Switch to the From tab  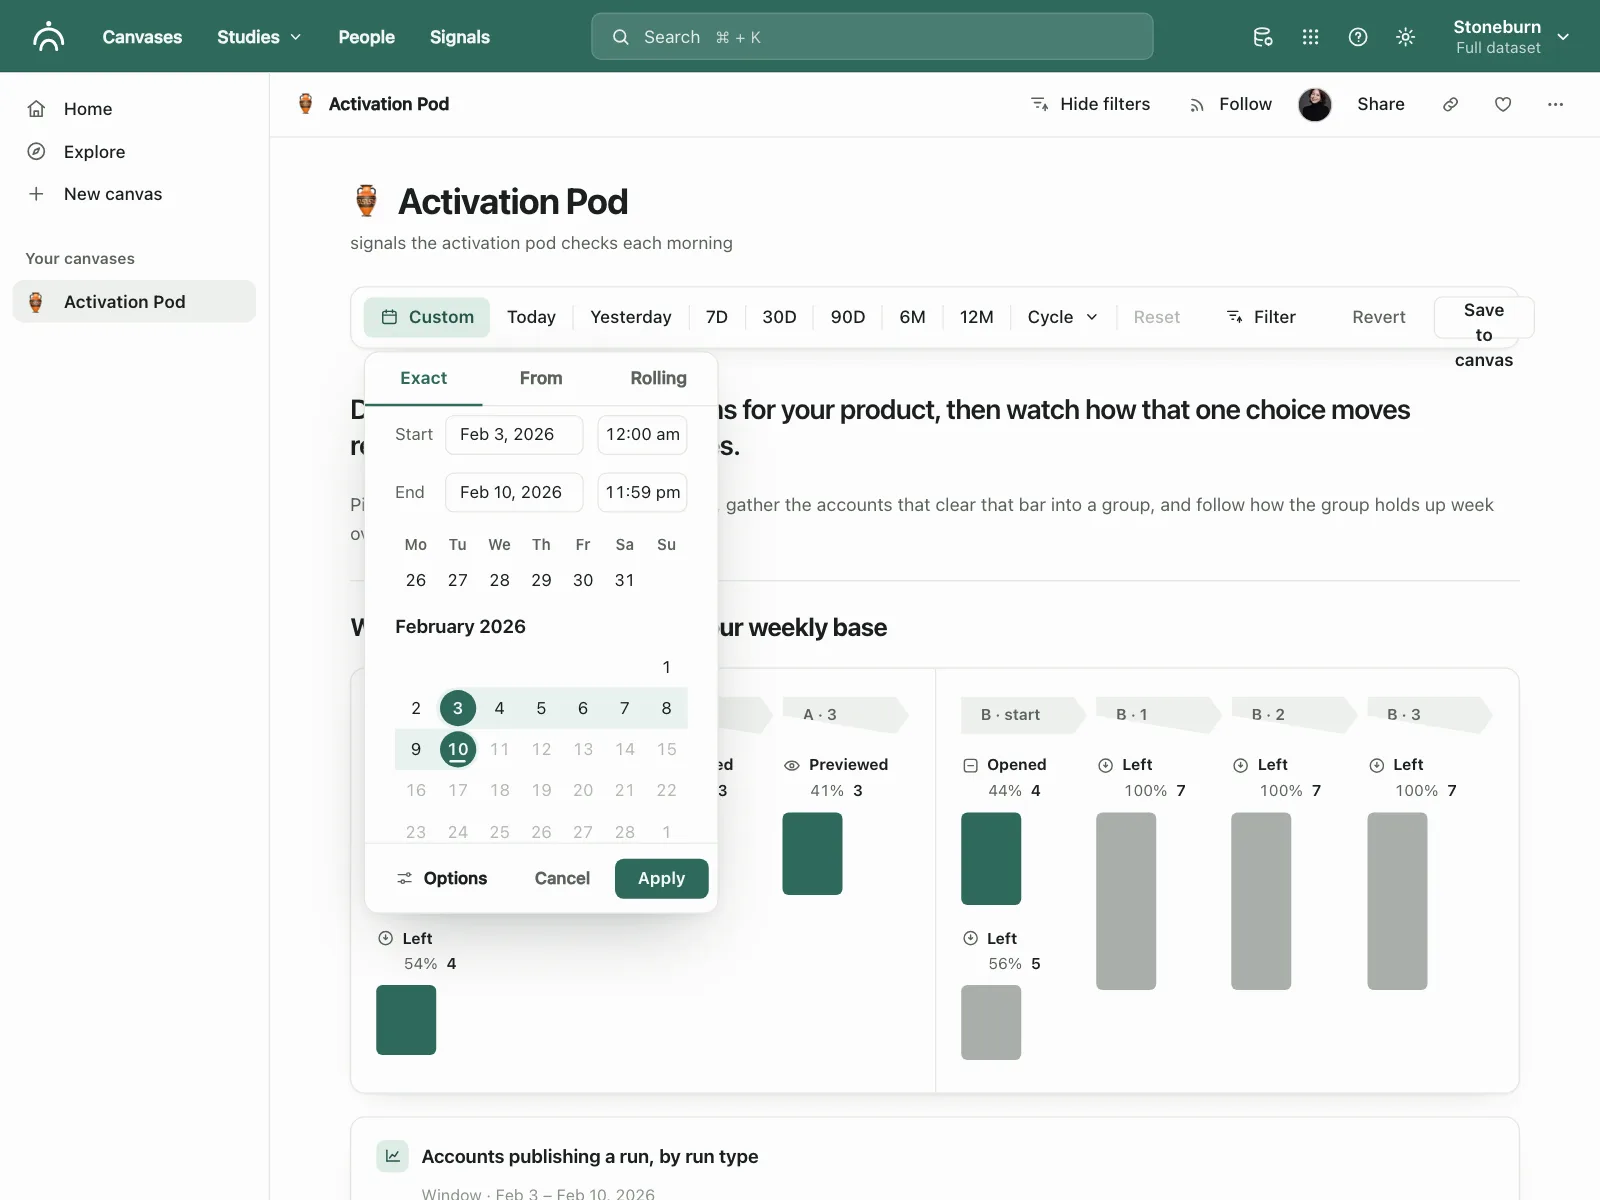pos(541,378)
